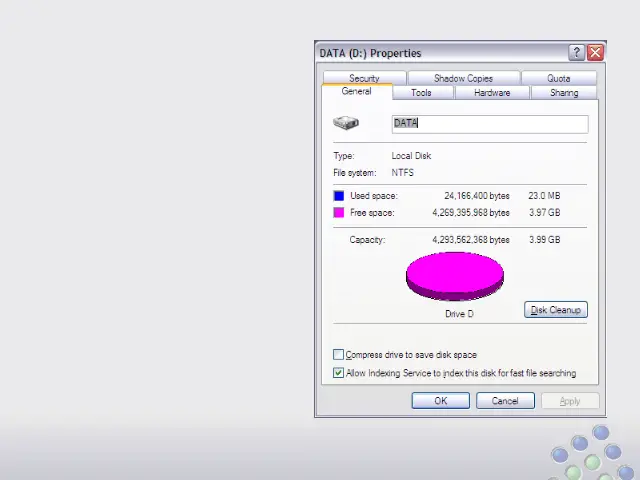
Task: Click the question mark help button
Action: click(576, 53)
